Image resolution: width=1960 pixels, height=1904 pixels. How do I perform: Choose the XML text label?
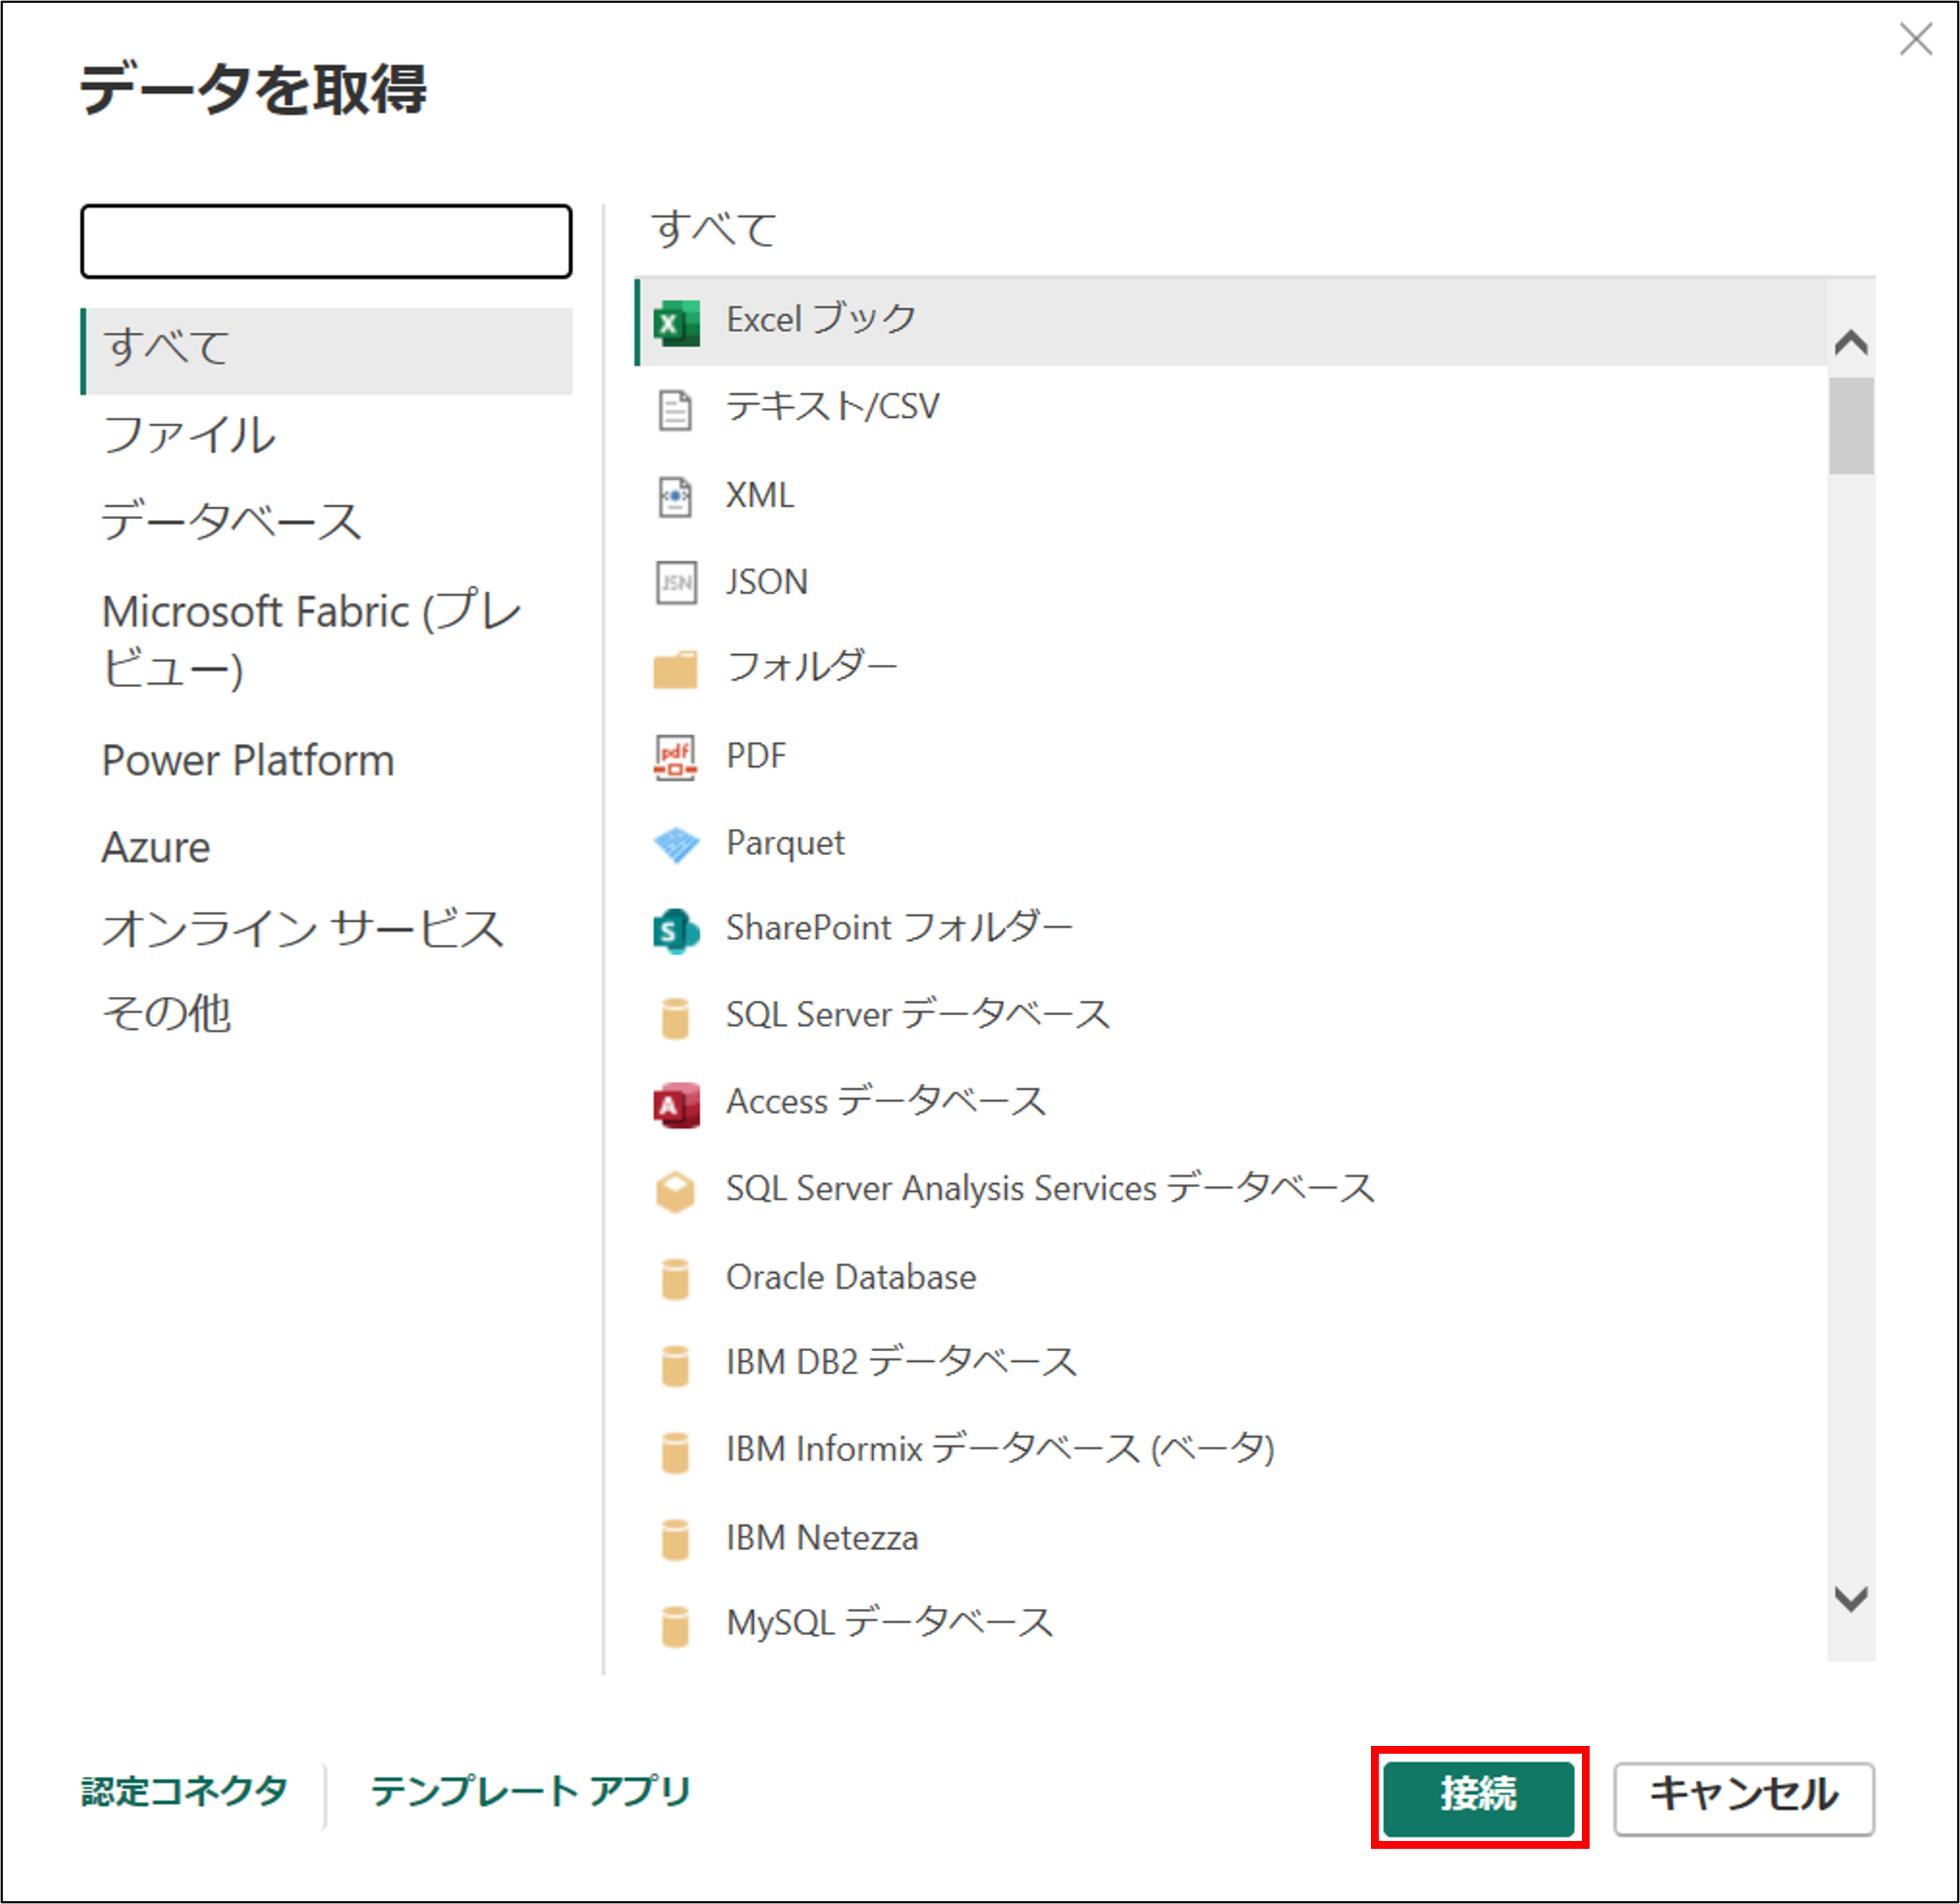coord(760,495)
